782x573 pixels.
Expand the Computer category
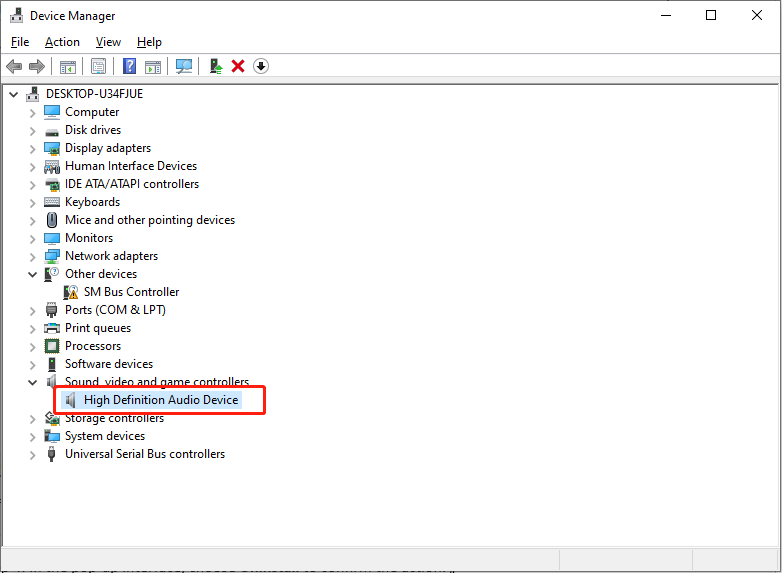click(x=32, y=113)
